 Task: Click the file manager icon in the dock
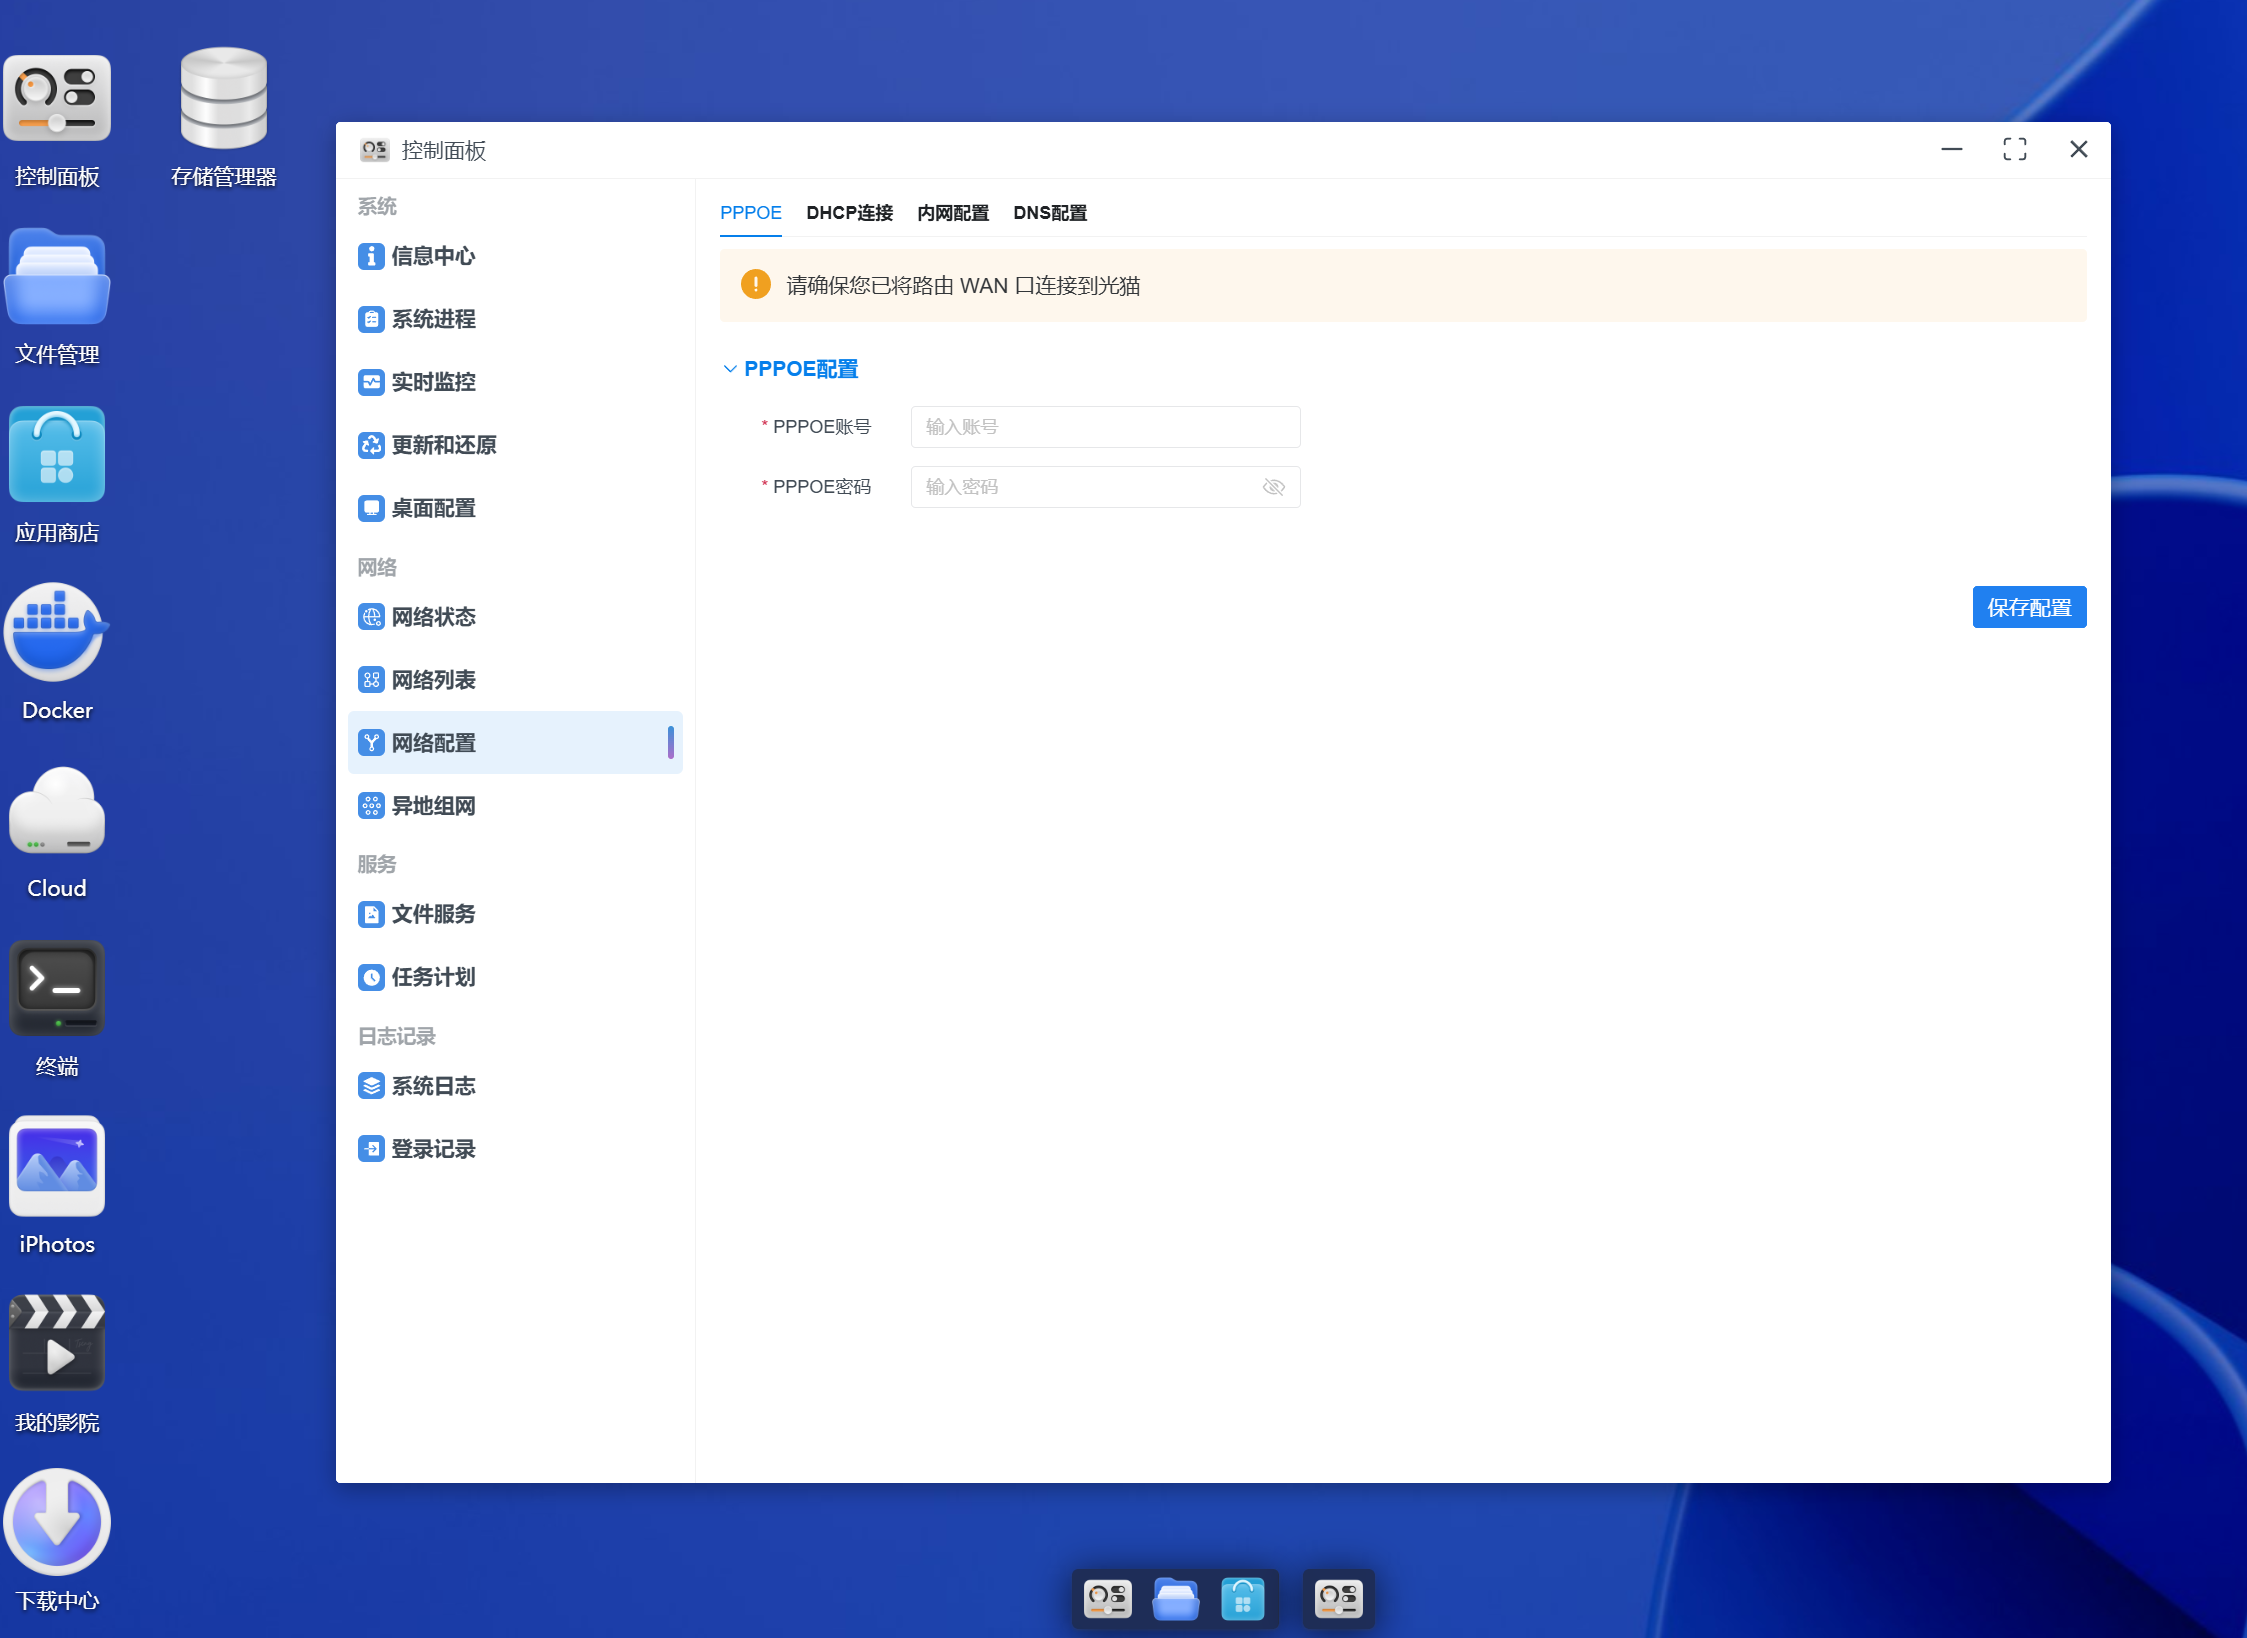click(x=1176, y=1598)
